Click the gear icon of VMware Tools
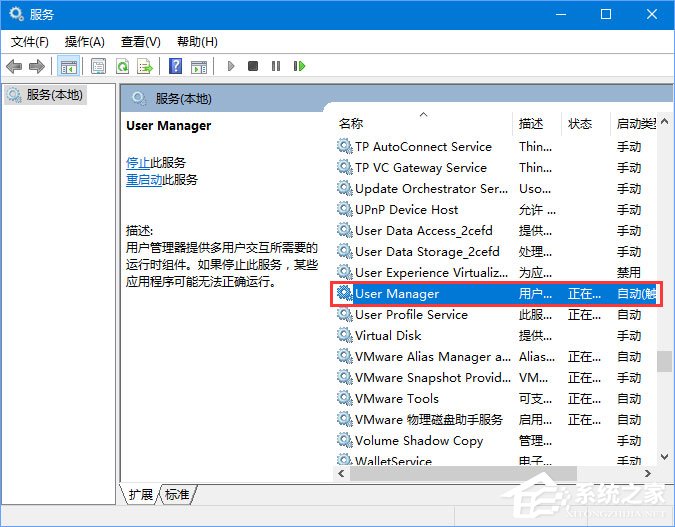Viewport: 675px width, 527px height. click(344, 398)
